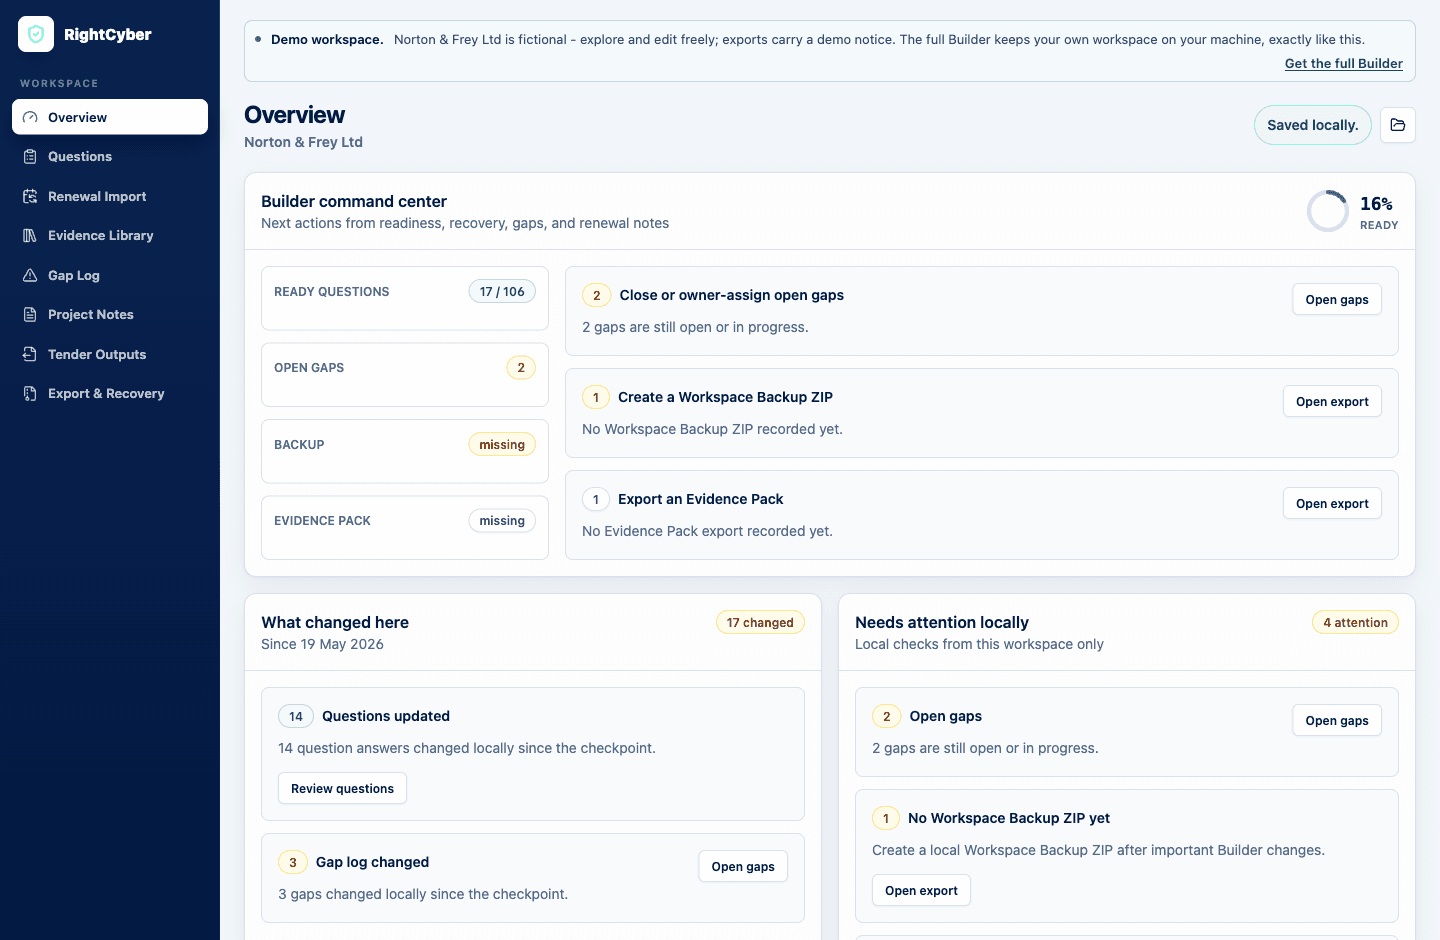Click the Renewal Import icon in sidebar
The height and width of the screenshot is (940, 1440).
pos(30,196)
